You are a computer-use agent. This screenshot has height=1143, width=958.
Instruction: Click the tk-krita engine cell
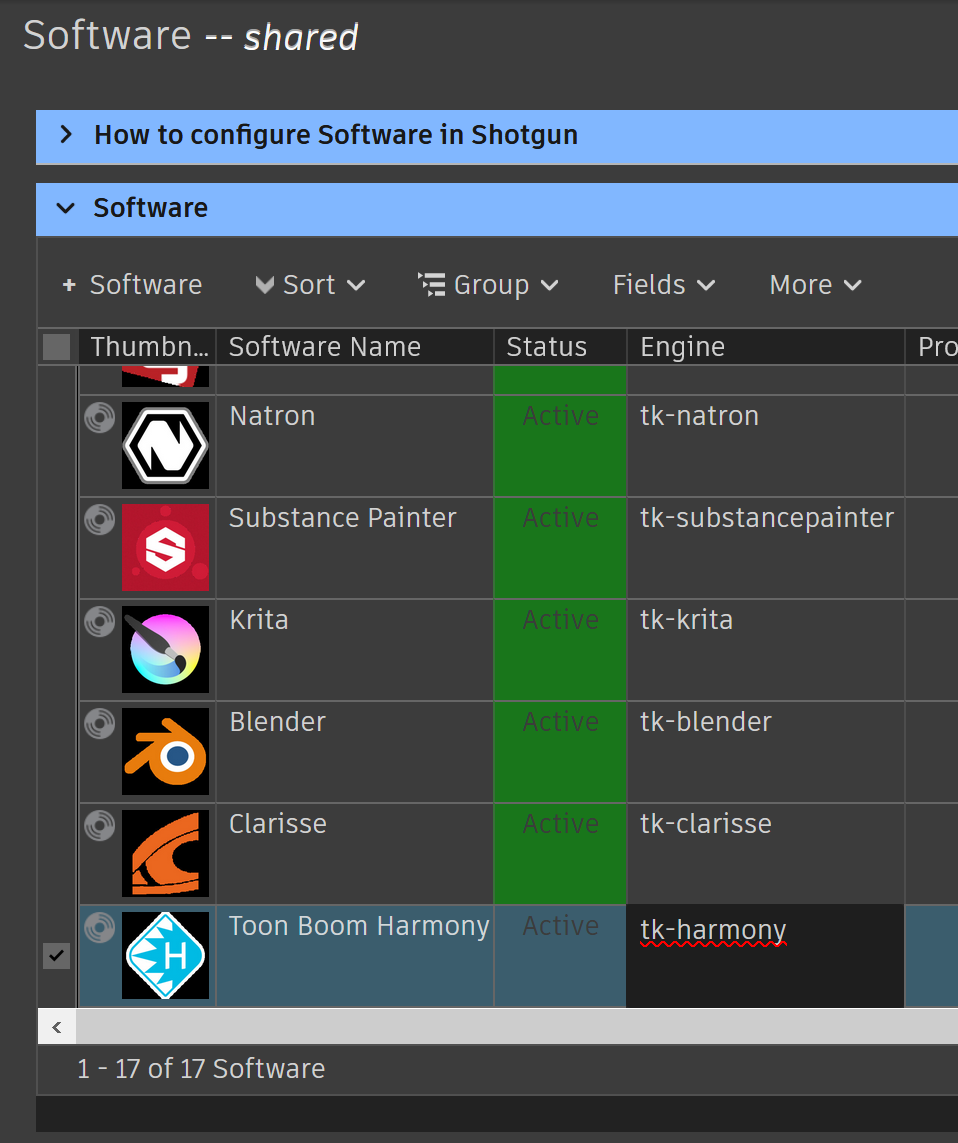[766, 649]
